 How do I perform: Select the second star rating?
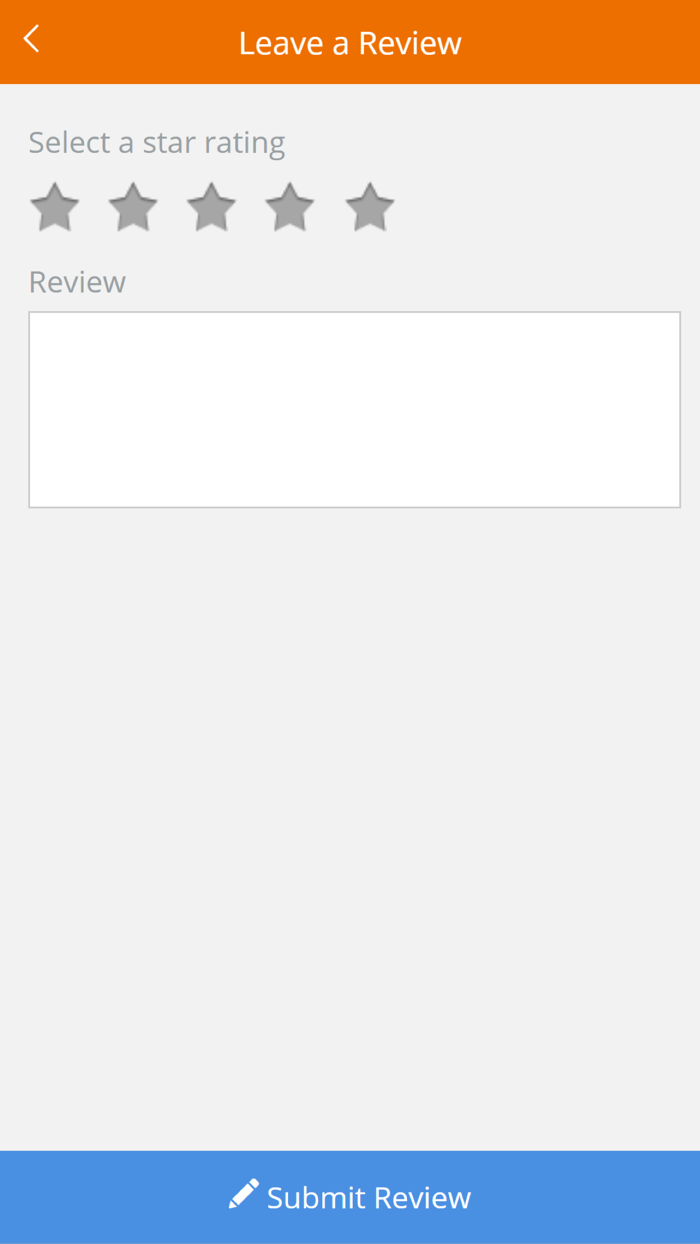tap(133, 207)
